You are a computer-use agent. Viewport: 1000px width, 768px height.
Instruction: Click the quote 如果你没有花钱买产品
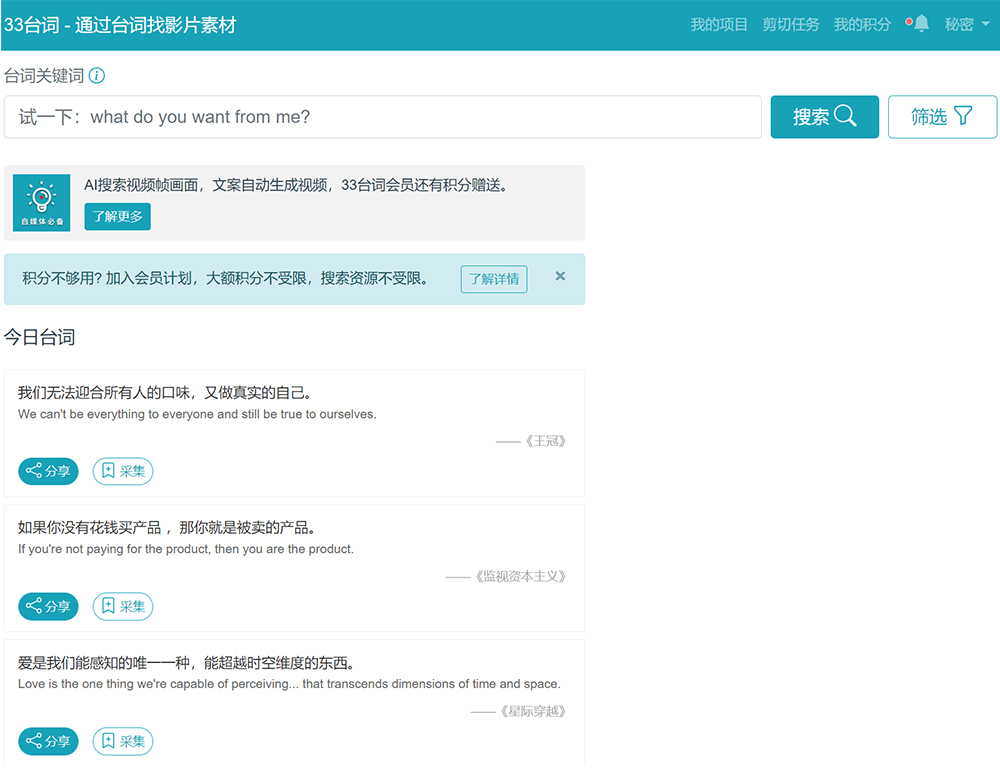click(x=167, y=528)
